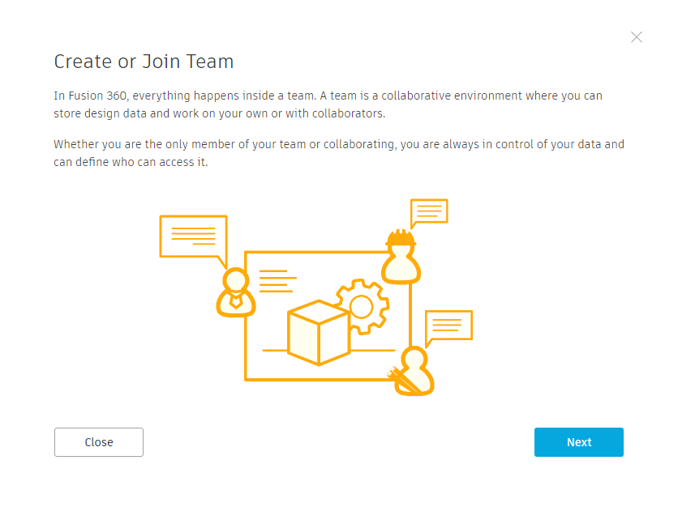
Task: Dismiss the dialog with the X icon
Action: 636,37
